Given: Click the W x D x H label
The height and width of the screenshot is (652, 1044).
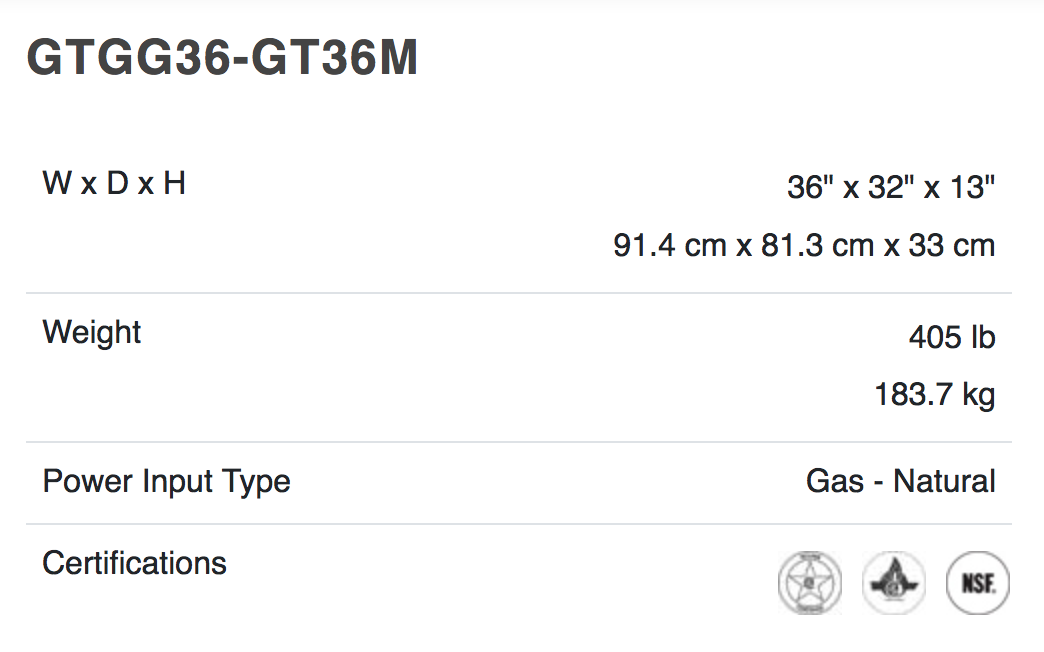Looking at the screenshot, I should point(114,183).
